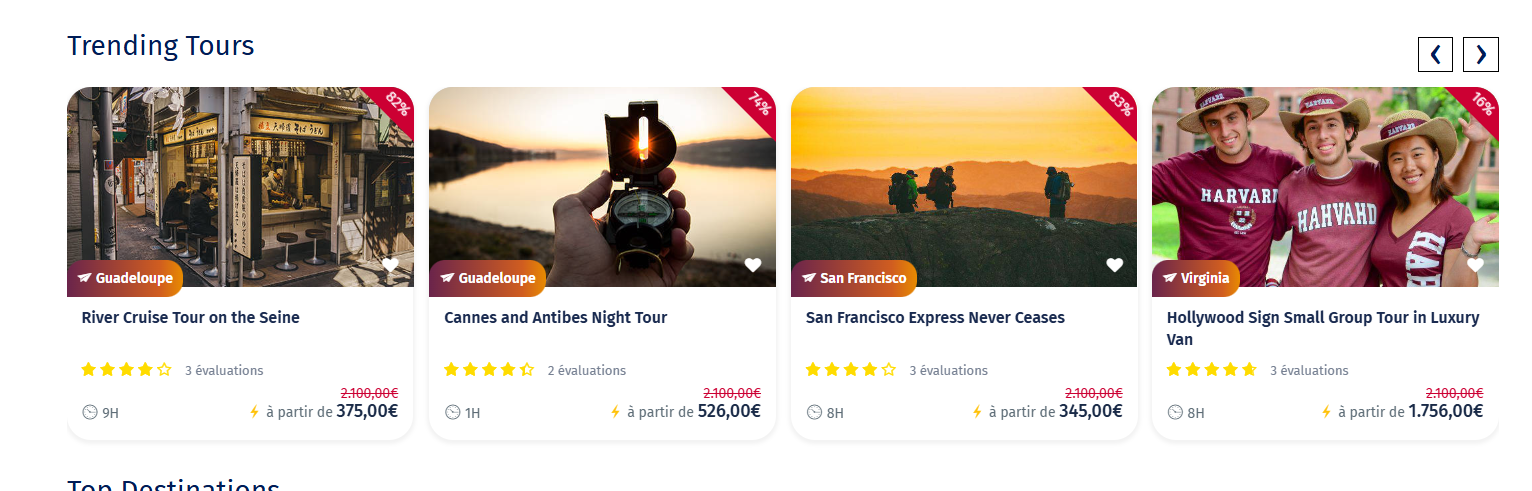Add San Francisco Express tour to wishlist
Image resolution: width=1532 pixels, height=491 pixels.
point(1114,265)
